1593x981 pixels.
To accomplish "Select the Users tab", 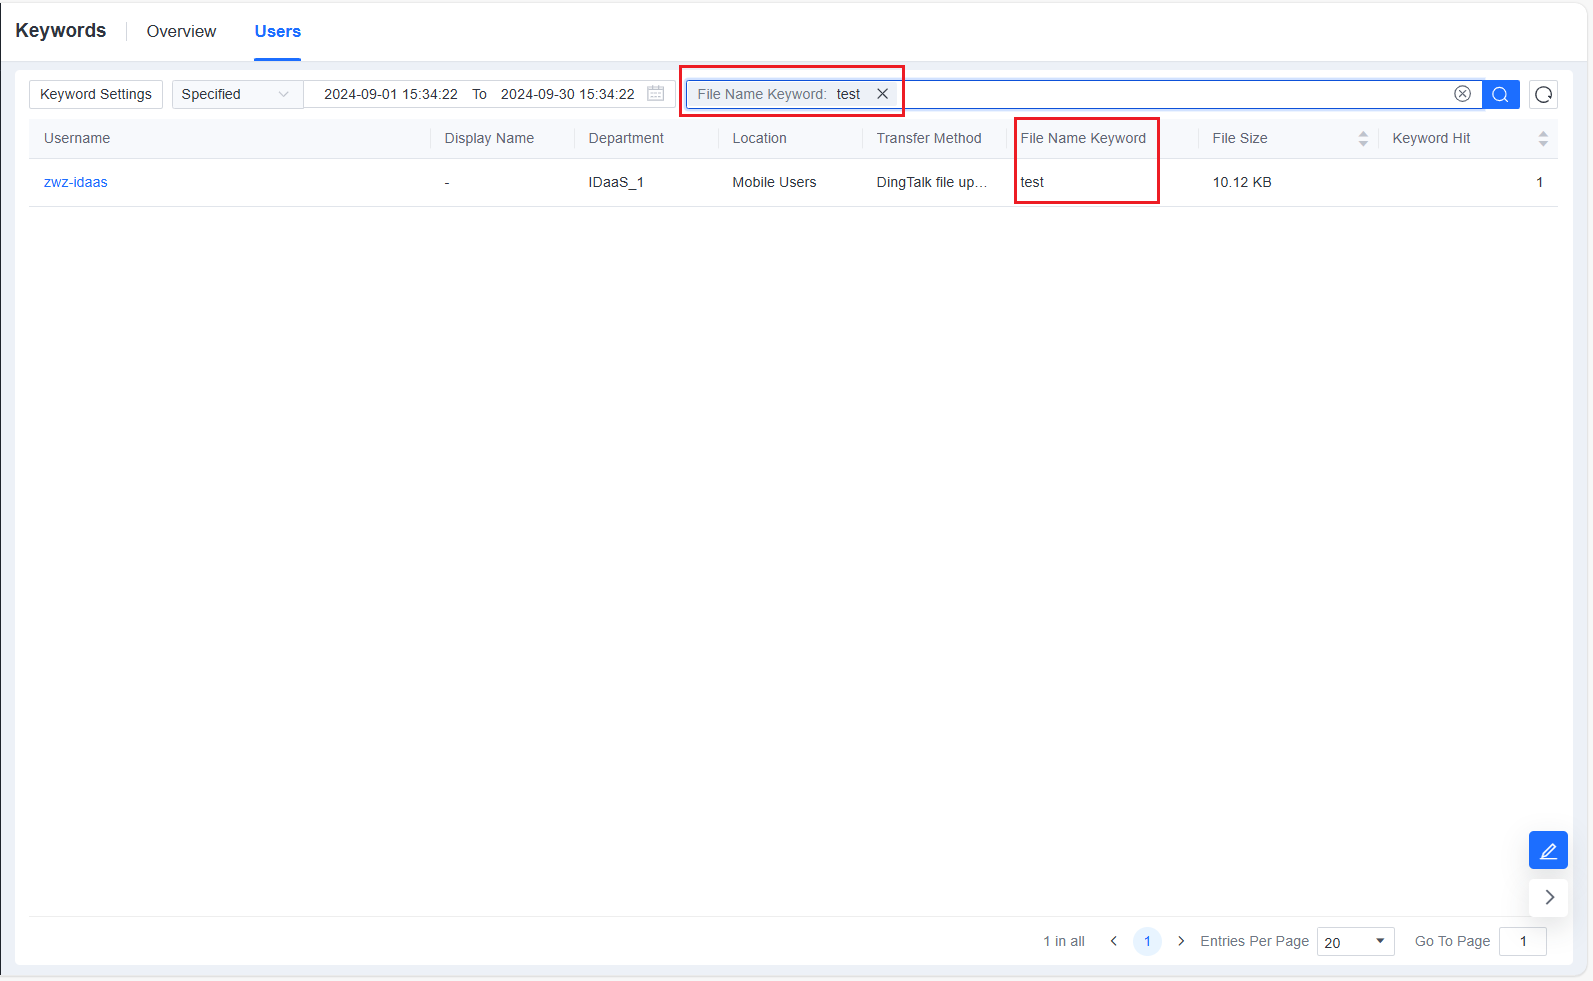I will coord(277,31).
